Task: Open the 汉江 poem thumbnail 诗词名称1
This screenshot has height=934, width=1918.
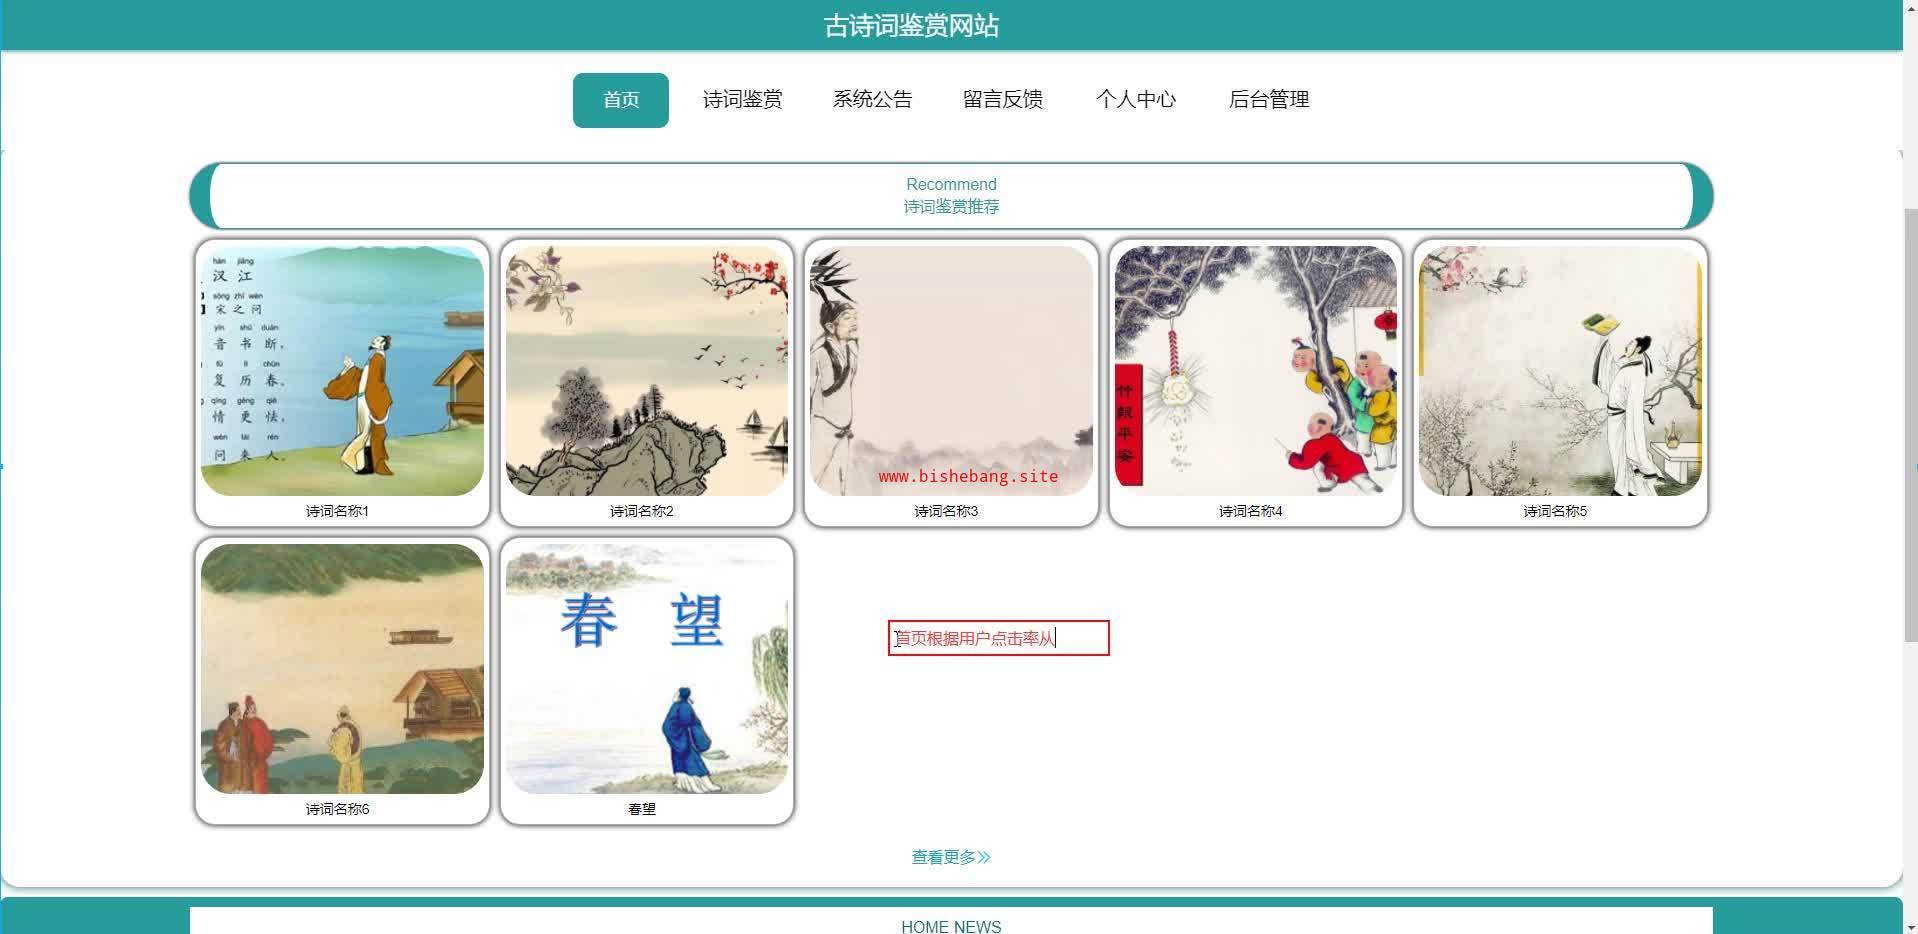Action: (342, 371)
